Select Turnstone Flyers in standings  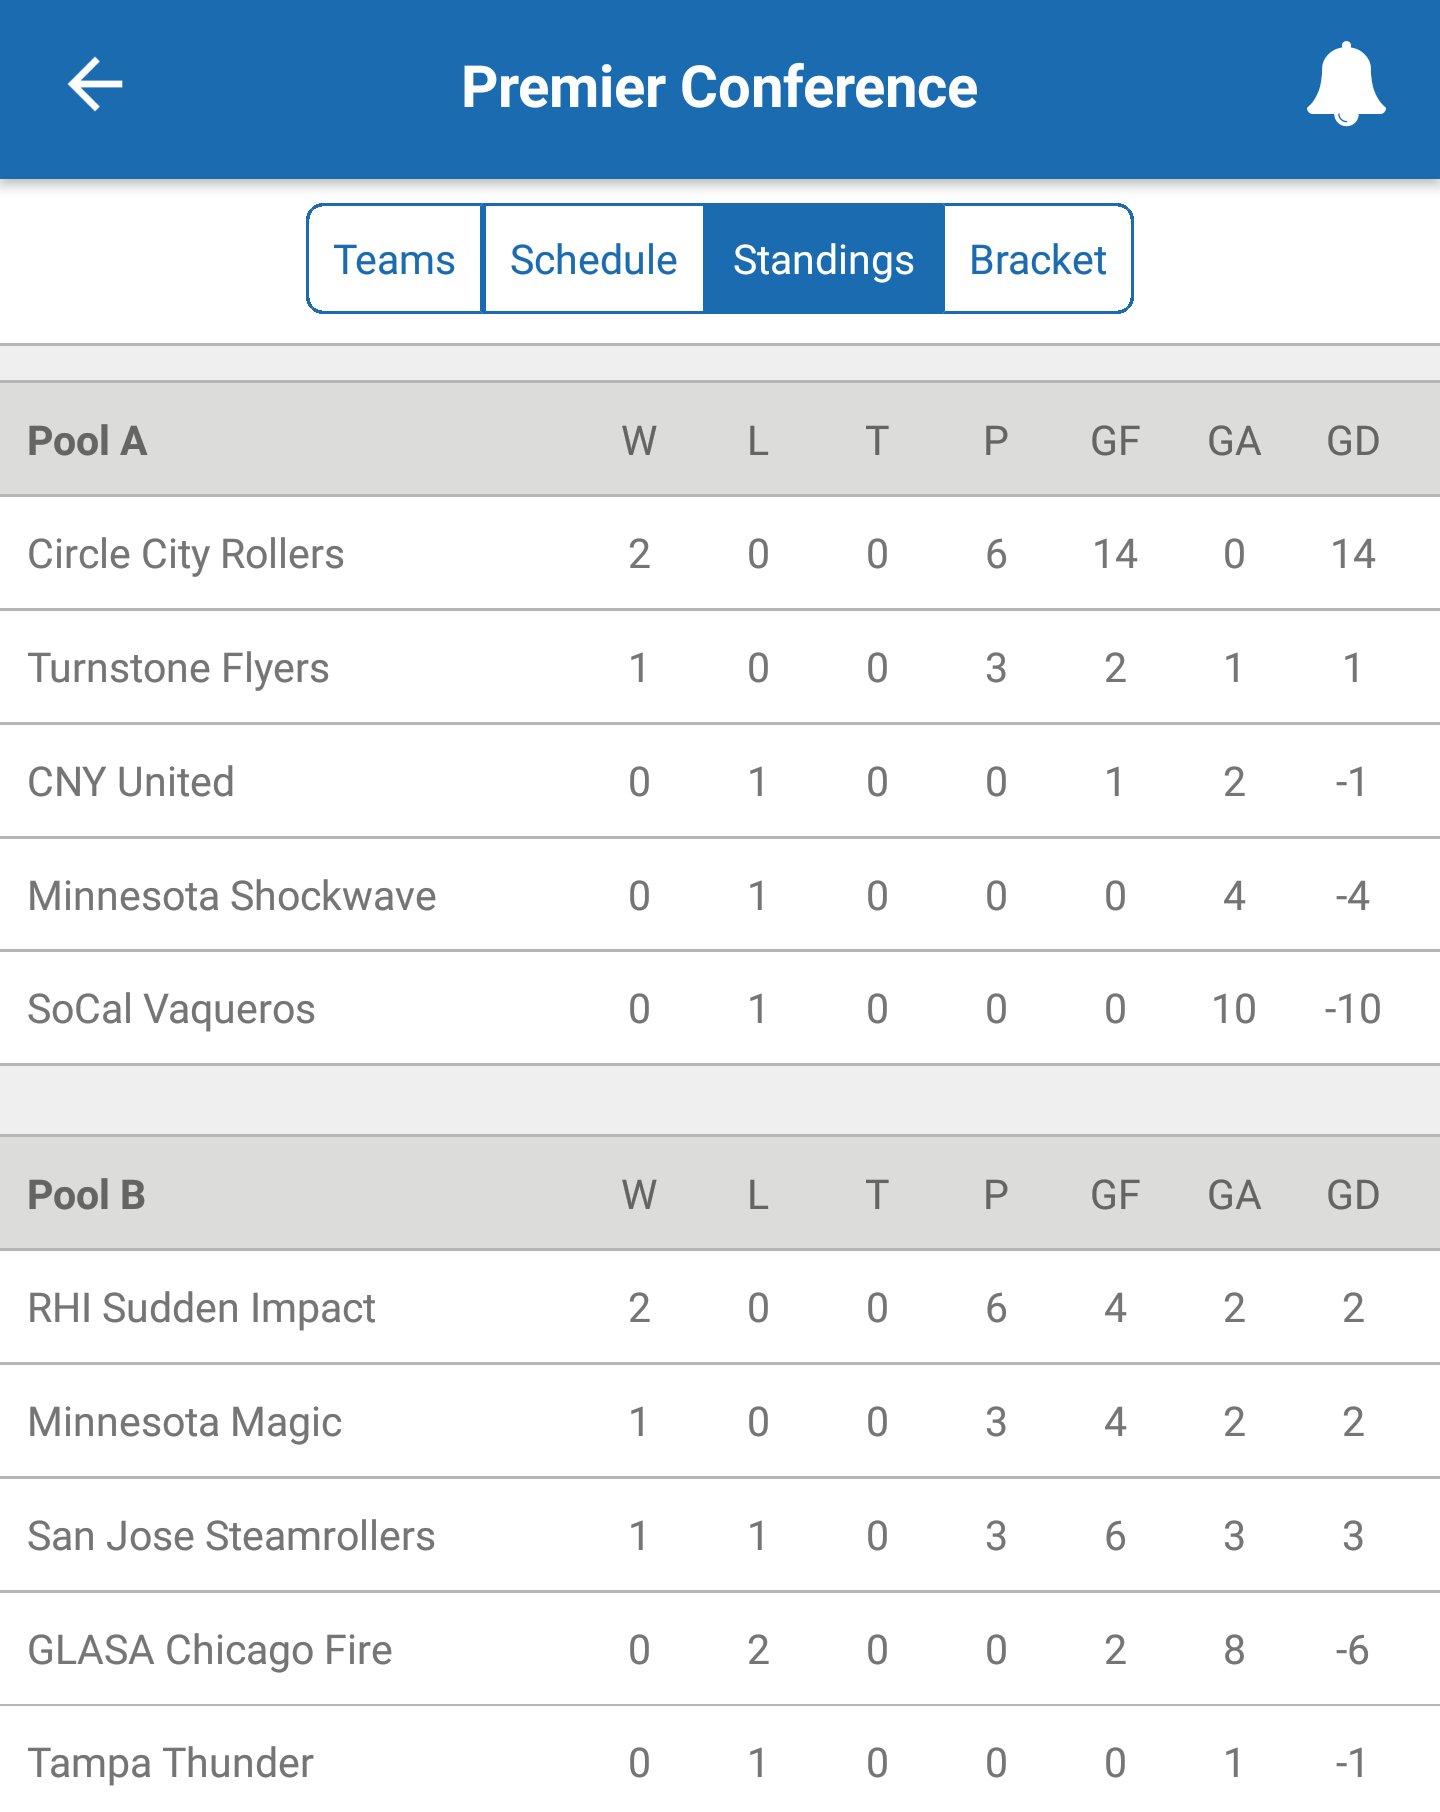[179, 668]
